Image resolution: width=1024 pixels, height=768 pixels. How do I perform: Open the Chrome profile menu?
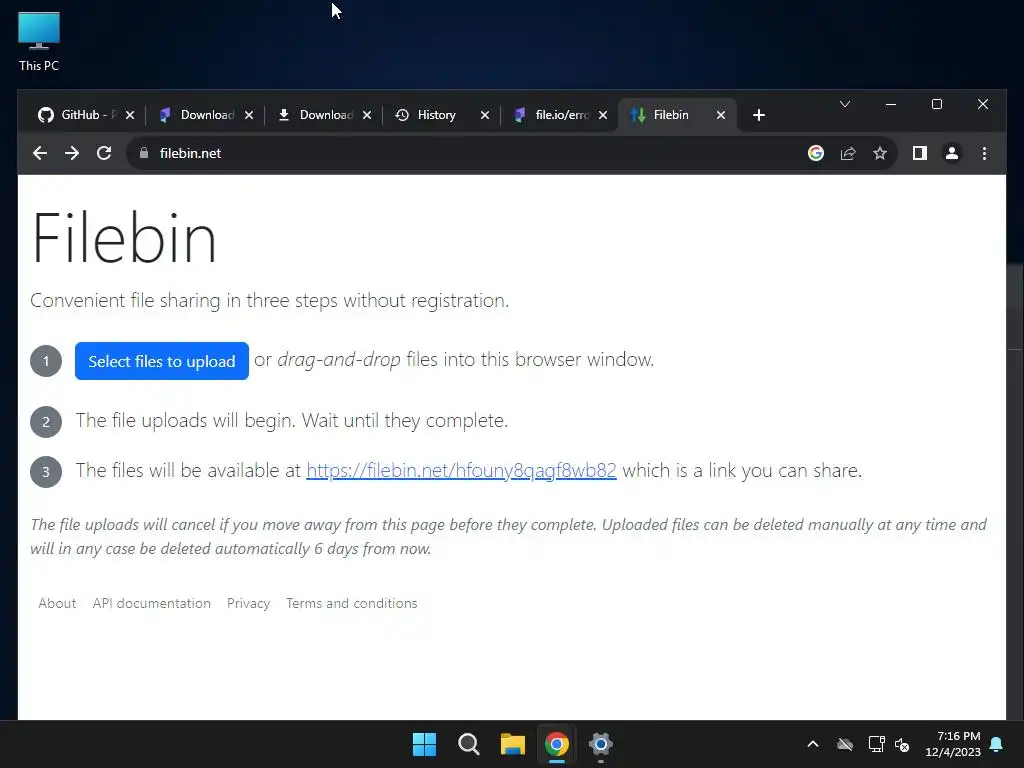coord(952,153)
